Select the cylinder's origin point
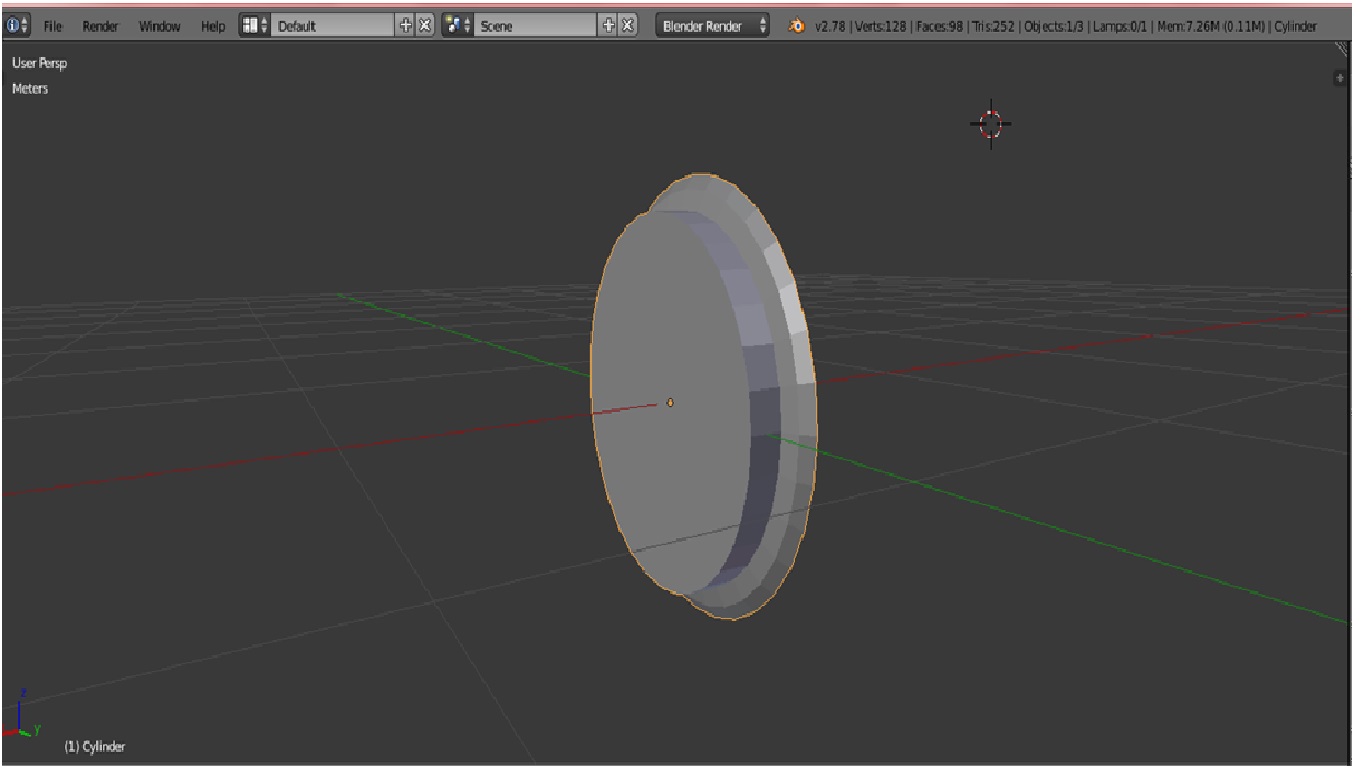 pyautogui.click(x=670, y=402)
